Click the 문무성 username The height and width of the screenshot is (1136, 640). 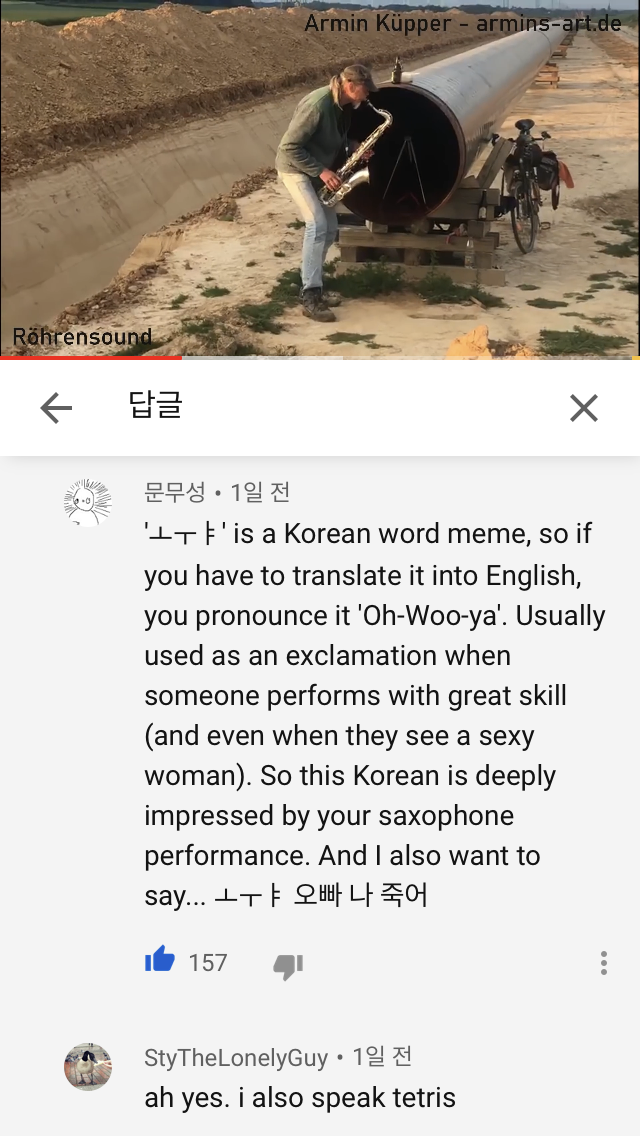pyautogui.click(x=175, y=493)
